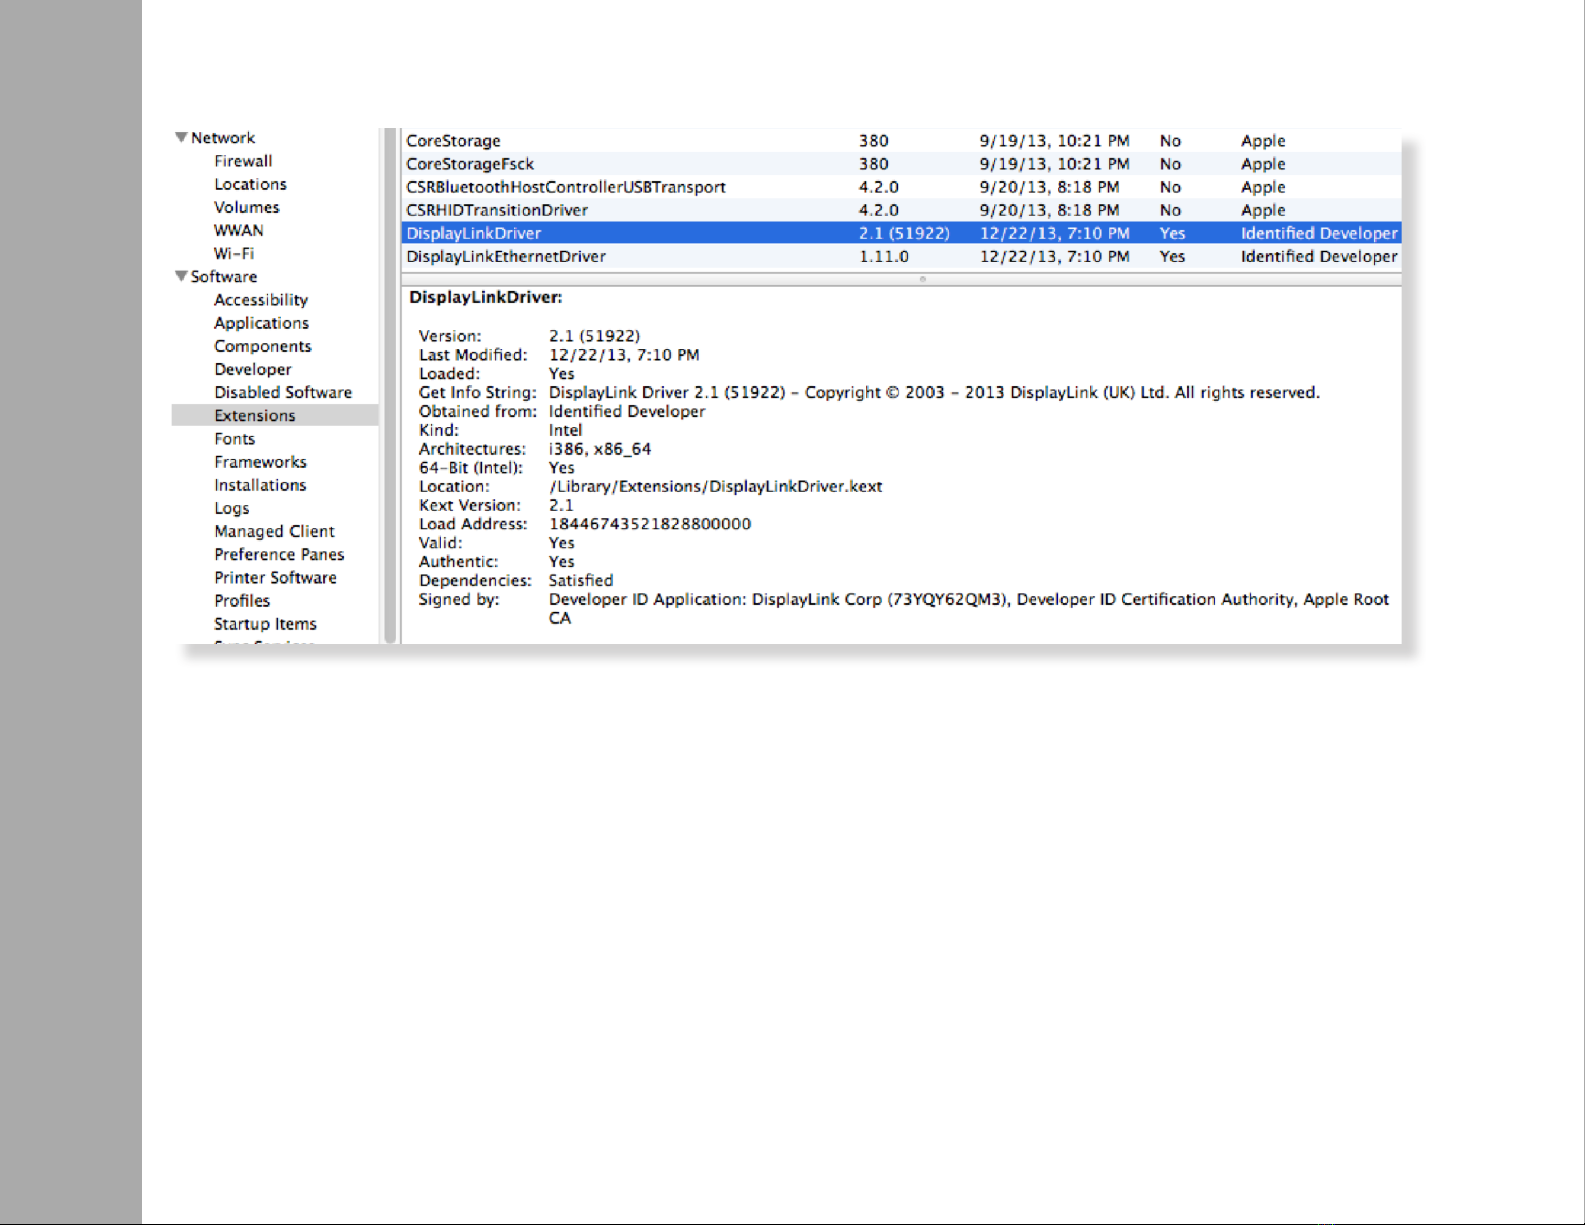Select Accessibility under Software

(x=261, y=300)
